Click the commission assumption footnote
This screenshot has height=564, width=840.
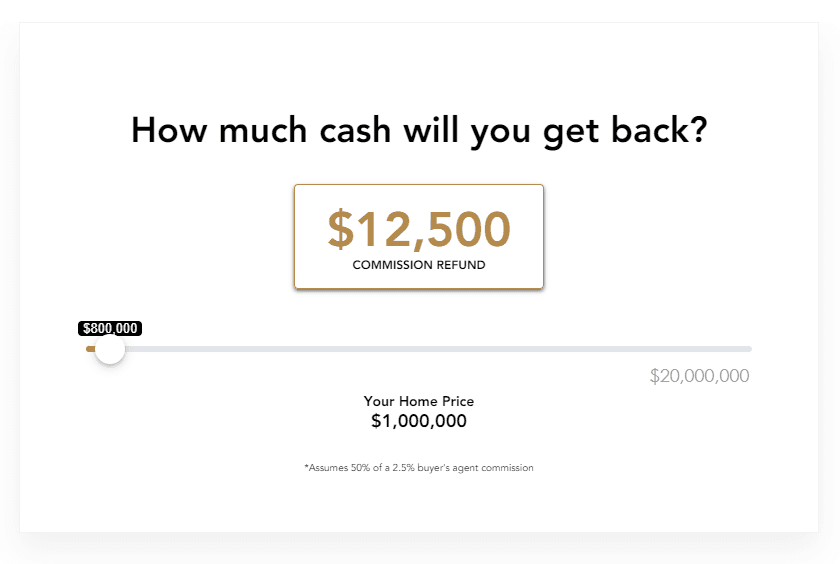pos(419,468)
